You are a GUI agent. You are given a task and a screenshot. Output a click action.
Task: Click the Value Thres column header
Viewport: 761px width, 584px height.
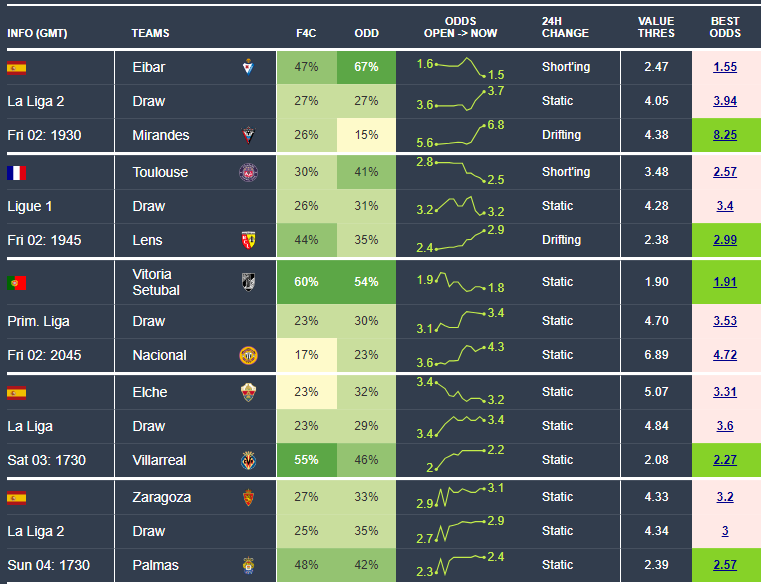coord(656,27)
